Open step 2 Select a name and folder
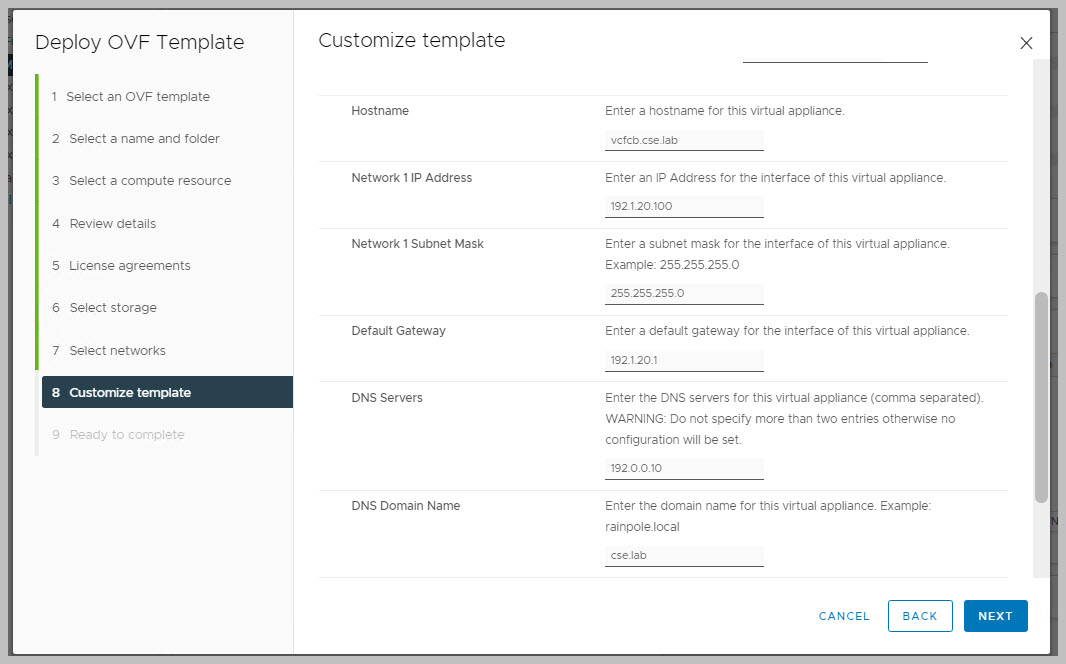Viewport: 1066px width, 664px height. pos(144,139)
